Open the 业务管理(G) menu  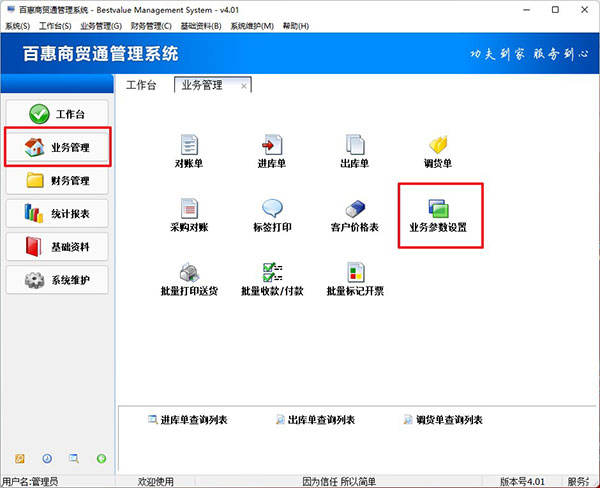tap(101, 26)
